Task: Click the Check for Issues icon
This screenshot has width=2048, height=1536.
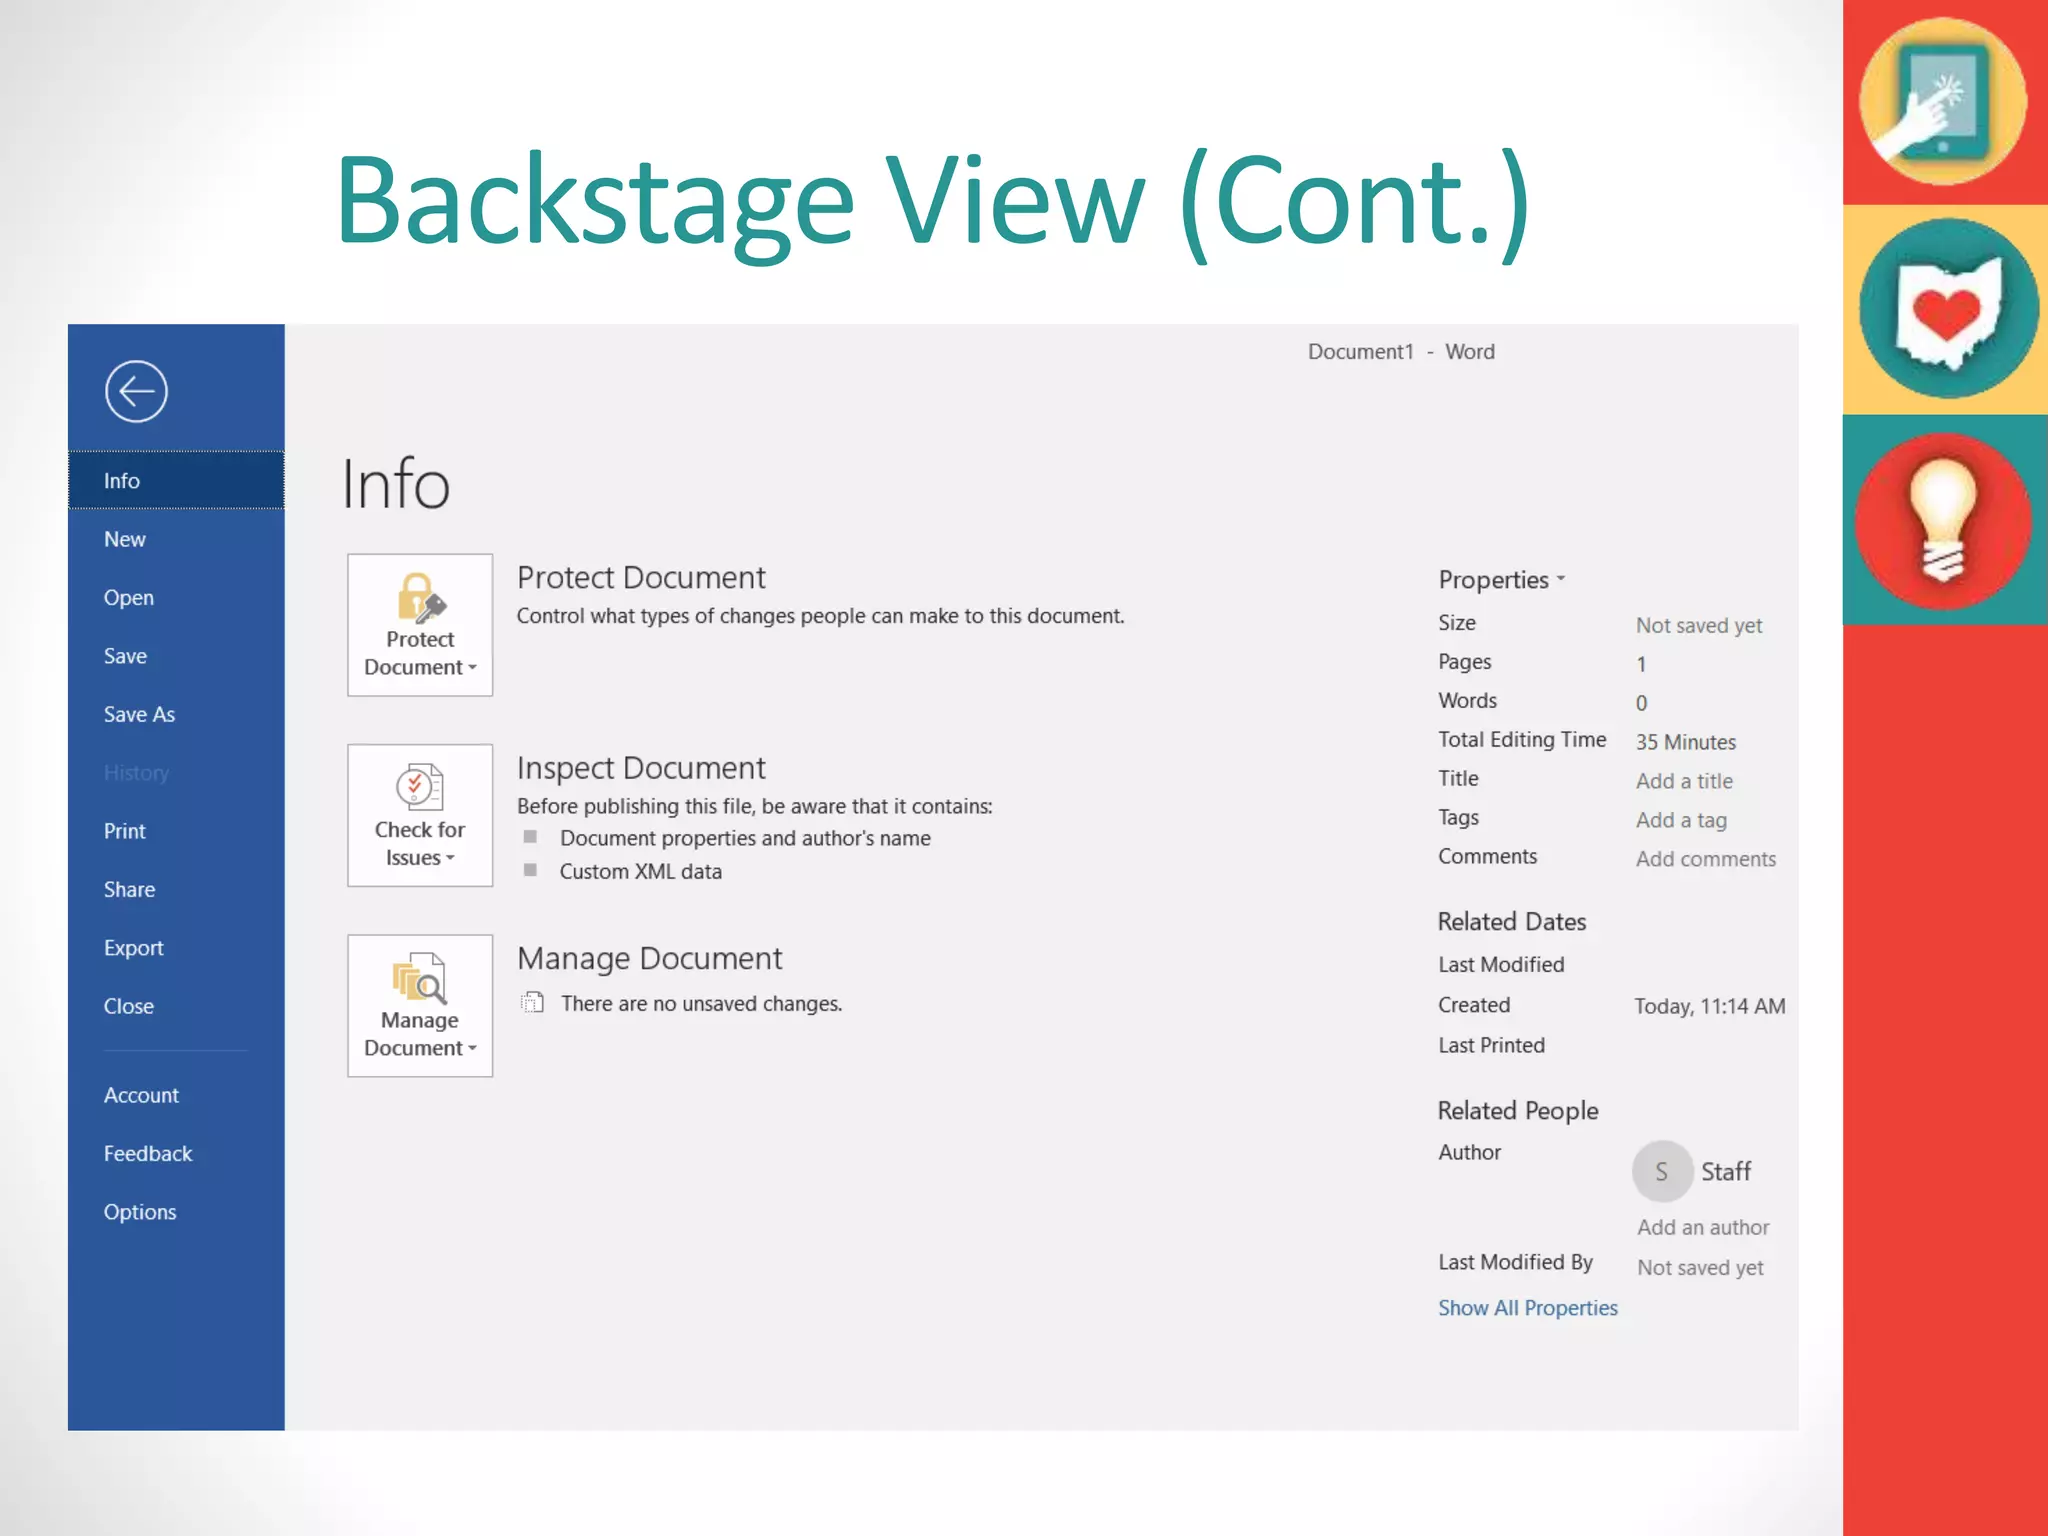Action: [419, 787]
